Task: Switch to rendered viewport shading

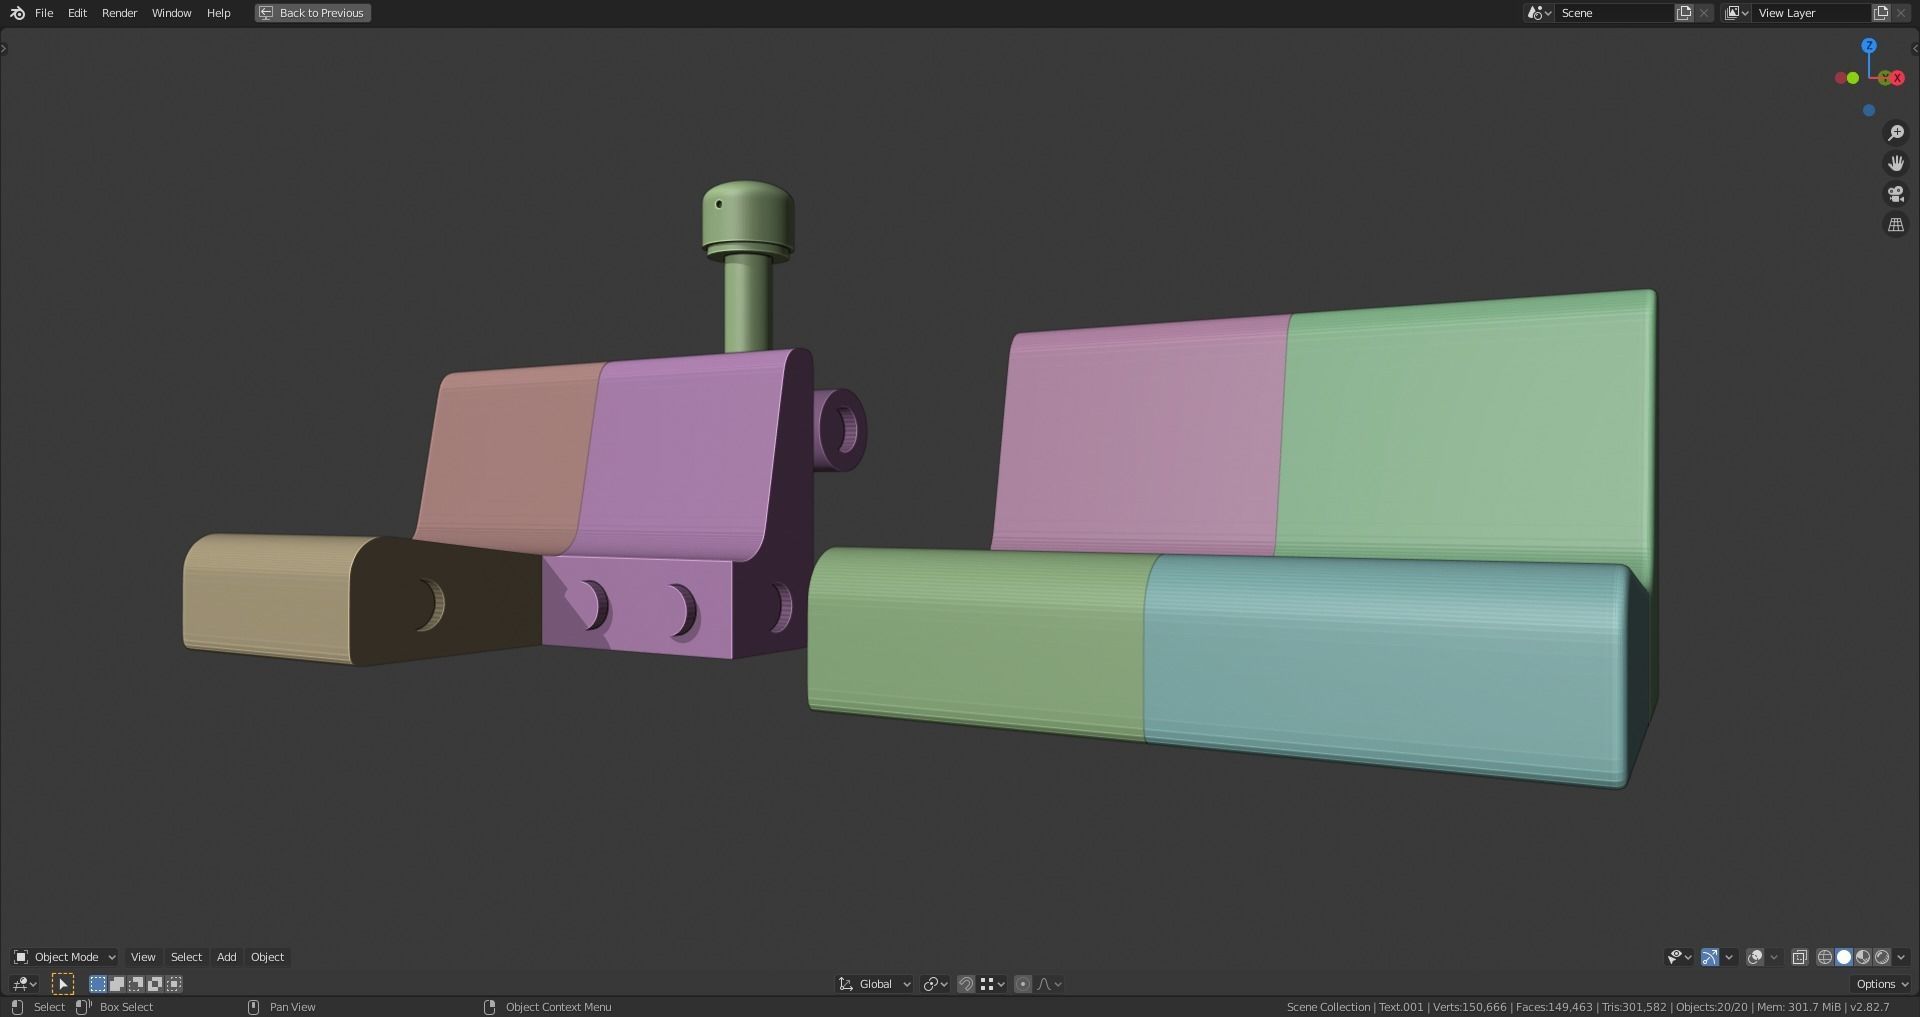Action: 1882,957
